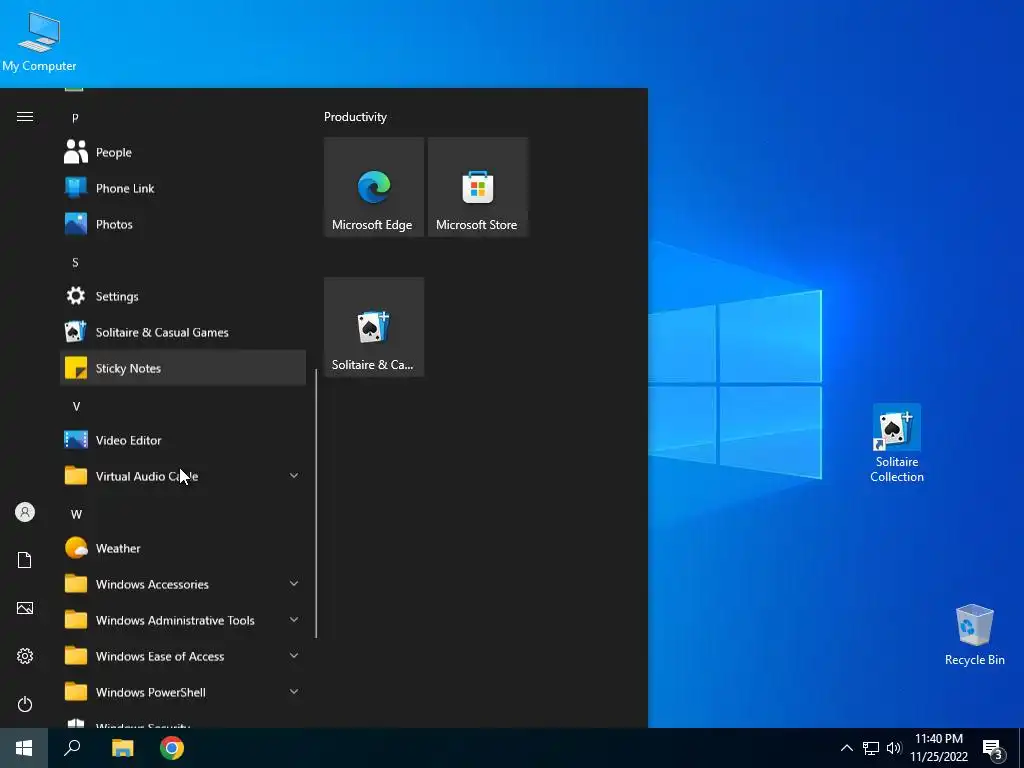Launch Video Editor
The width and height of the screenshot is (1024, 768).
pyautogui.click(x=182, y=440)
